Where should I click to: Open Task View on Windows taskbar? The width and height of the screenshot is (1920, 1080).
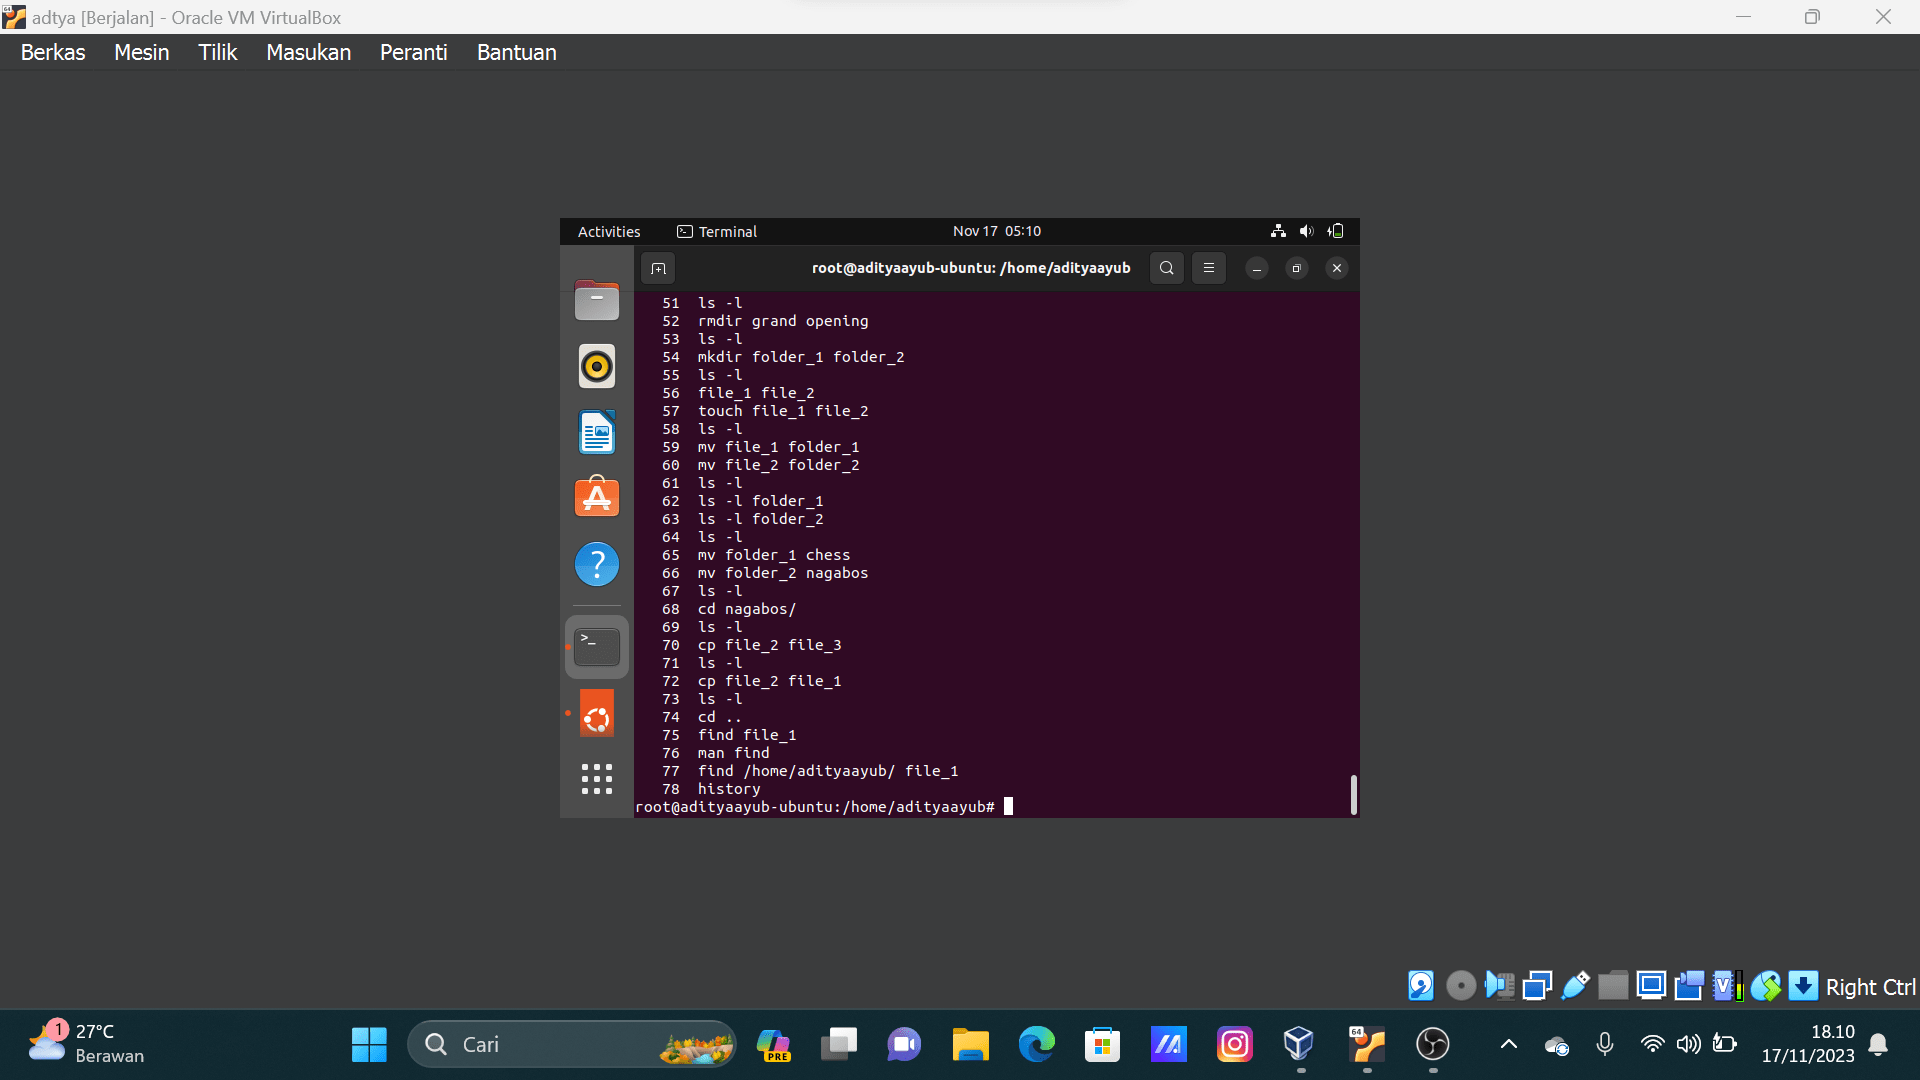point(839,1044)
